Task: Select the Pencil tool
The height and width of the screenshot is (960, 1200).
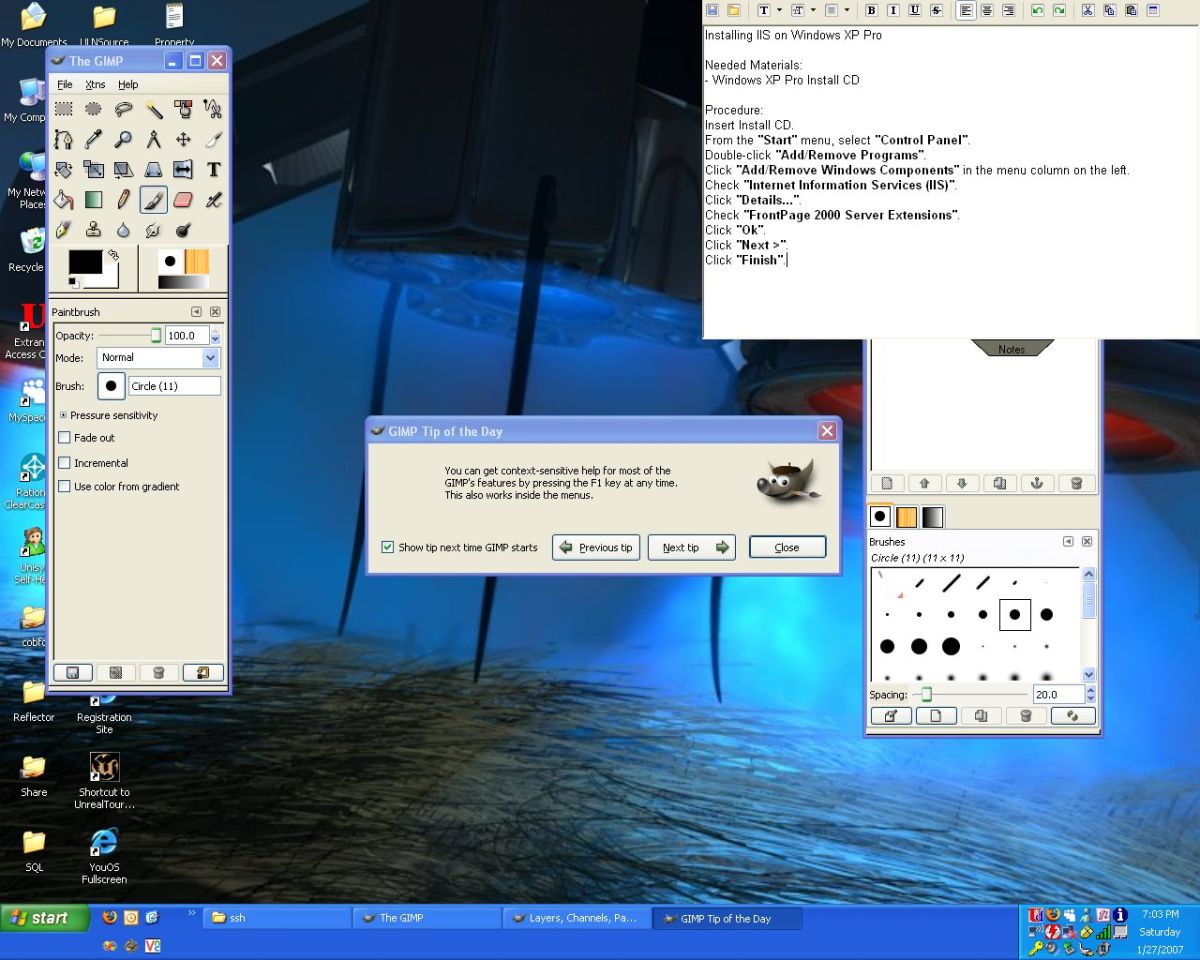Action: (x=124, y=200)
